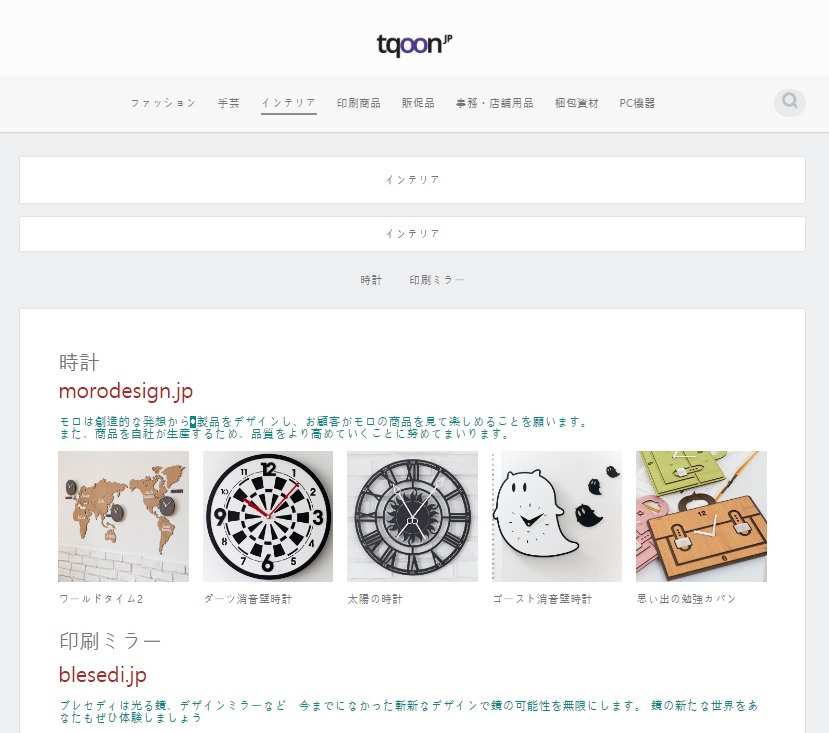
Task: Select the インテリア navigation tab
Action: point(289,103)
